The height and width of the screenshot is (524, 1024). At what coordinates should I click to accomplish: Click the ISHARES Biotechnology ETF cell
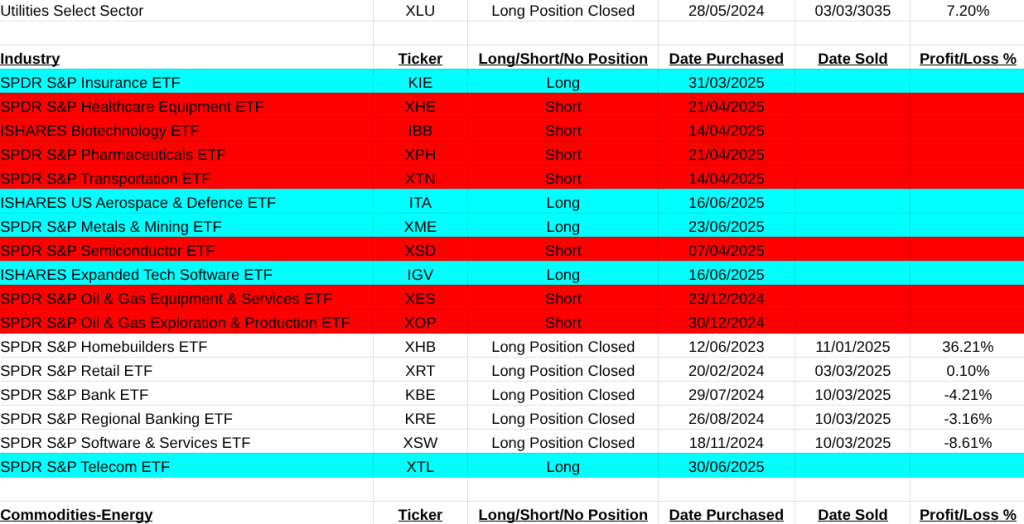[100, 131]
